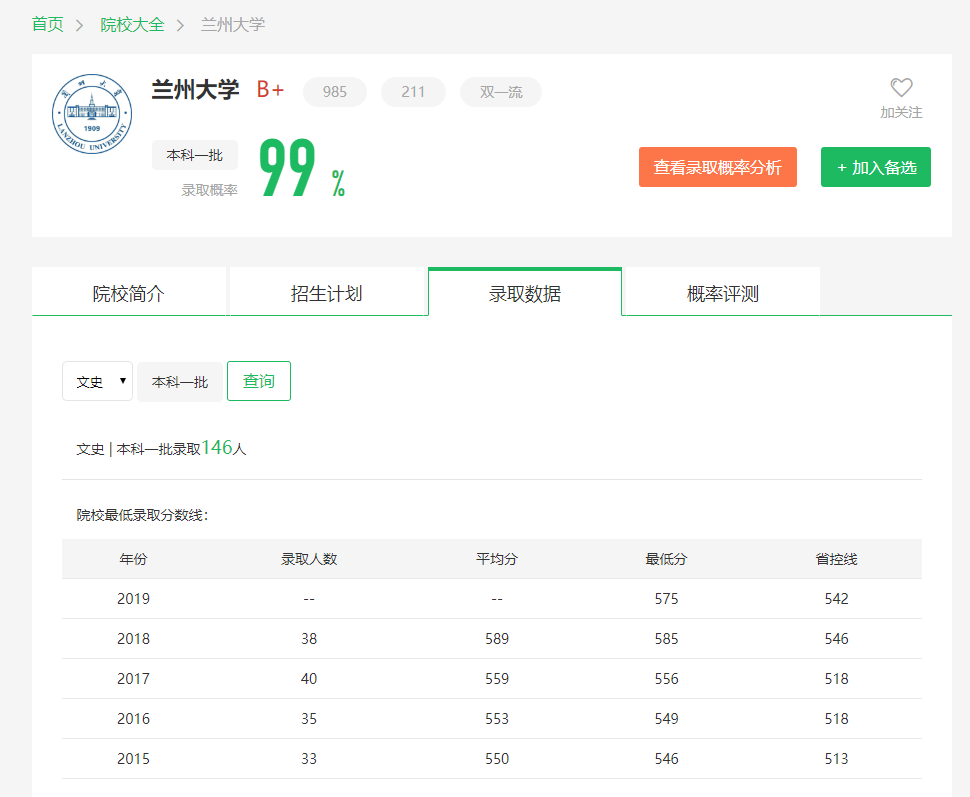Screen dimensions: 970x797
Task: Click 38 admitted count in 2018 row
Action: 309,639
